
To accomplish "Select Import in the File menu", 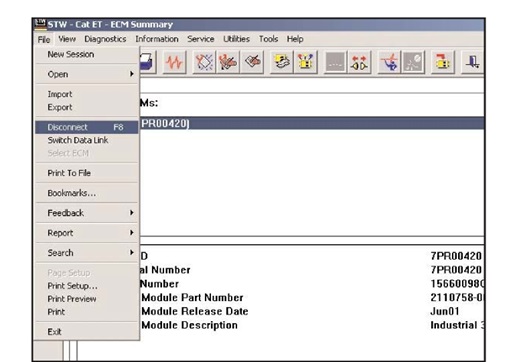I will [x=87, y=94].
